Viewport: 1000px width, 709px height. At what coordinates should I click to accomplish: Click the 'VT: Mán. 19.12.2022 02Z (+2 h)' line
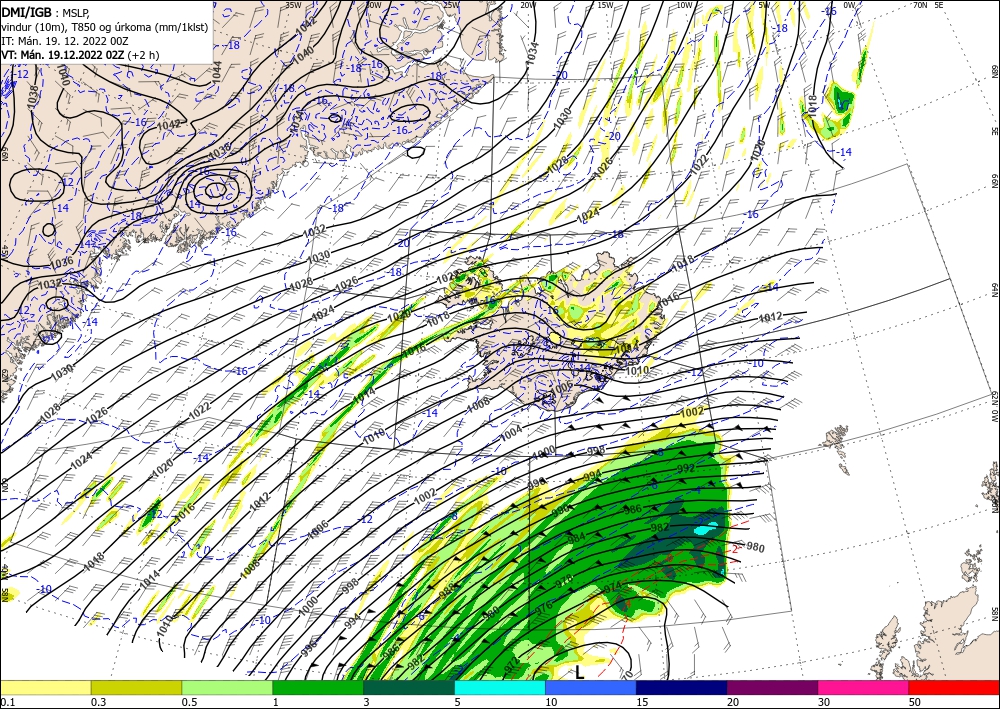point(80,55)
